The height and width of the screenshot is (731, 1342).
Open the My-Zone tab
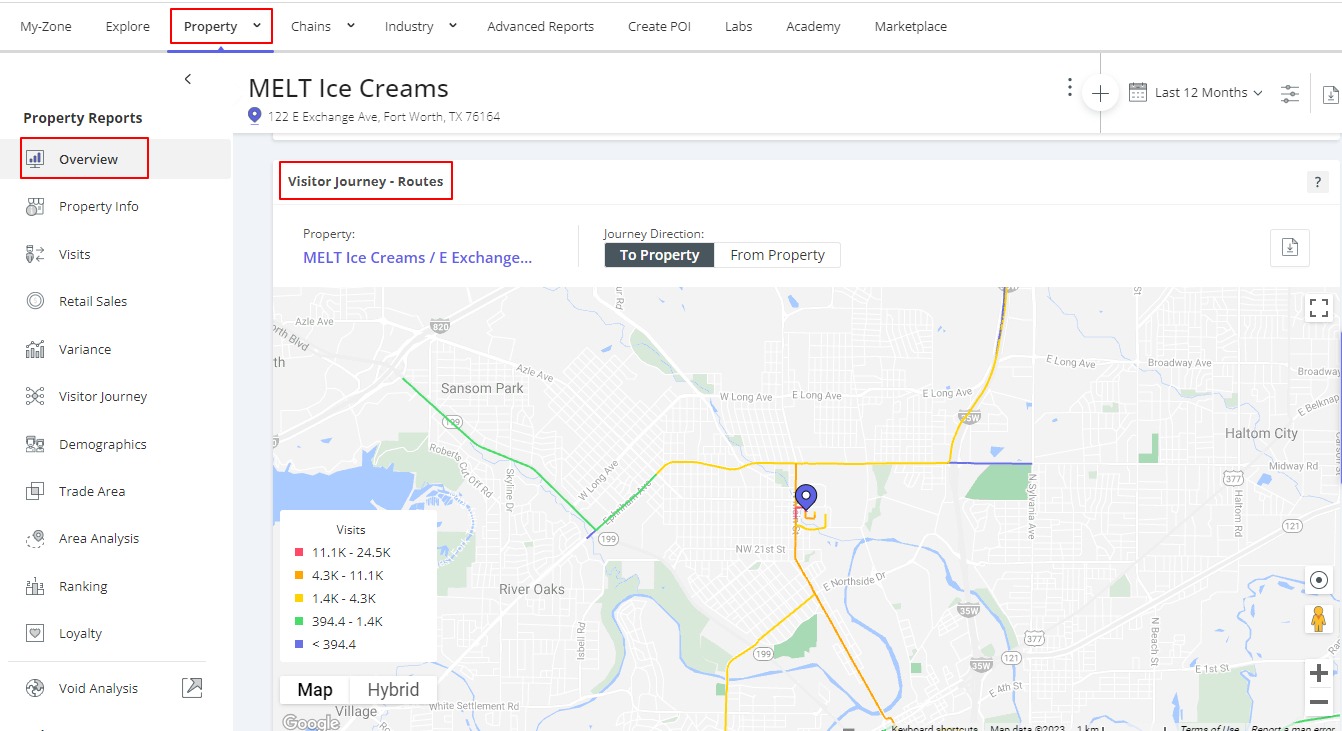[46, 26]
